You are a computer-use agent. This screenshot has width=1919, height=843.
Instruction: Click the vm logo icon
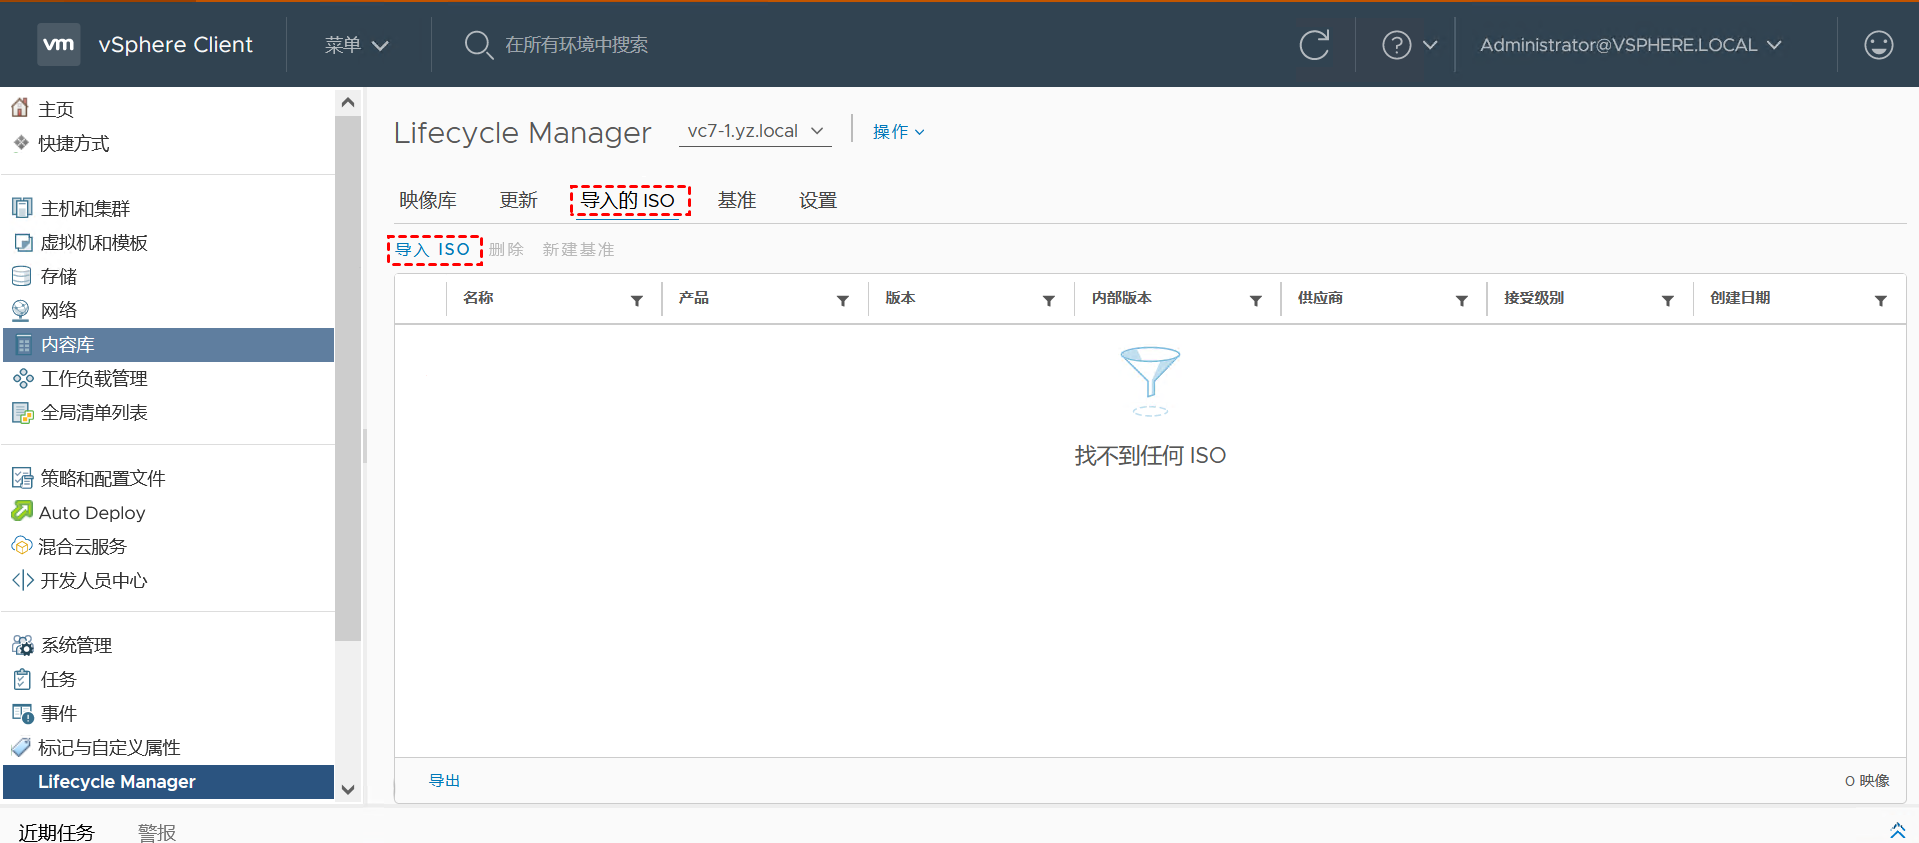[x=59, y=44]
